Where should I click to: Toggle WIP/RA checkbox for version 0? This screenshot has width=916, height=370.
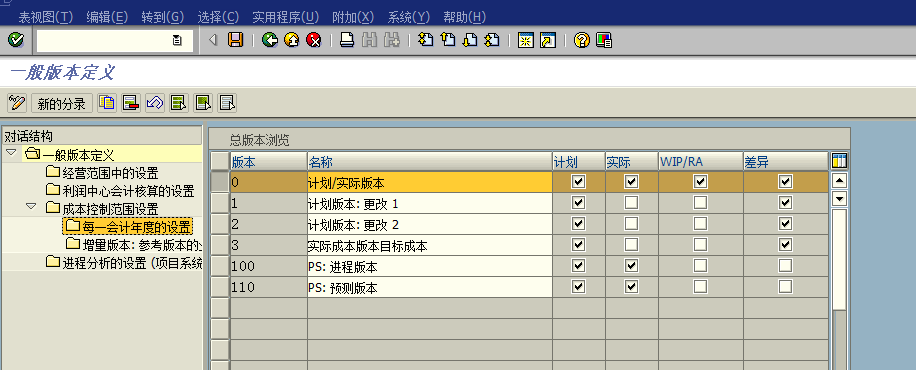pyautogui.click(x=700, y=182)
